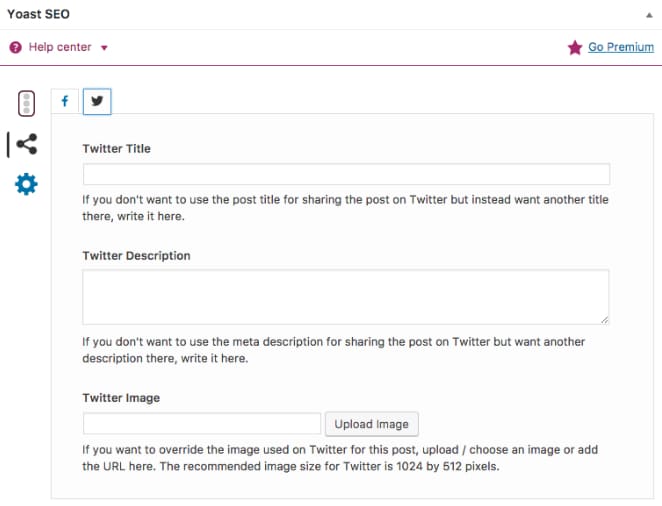Open the Help center menu text

(x=60, y=47)
